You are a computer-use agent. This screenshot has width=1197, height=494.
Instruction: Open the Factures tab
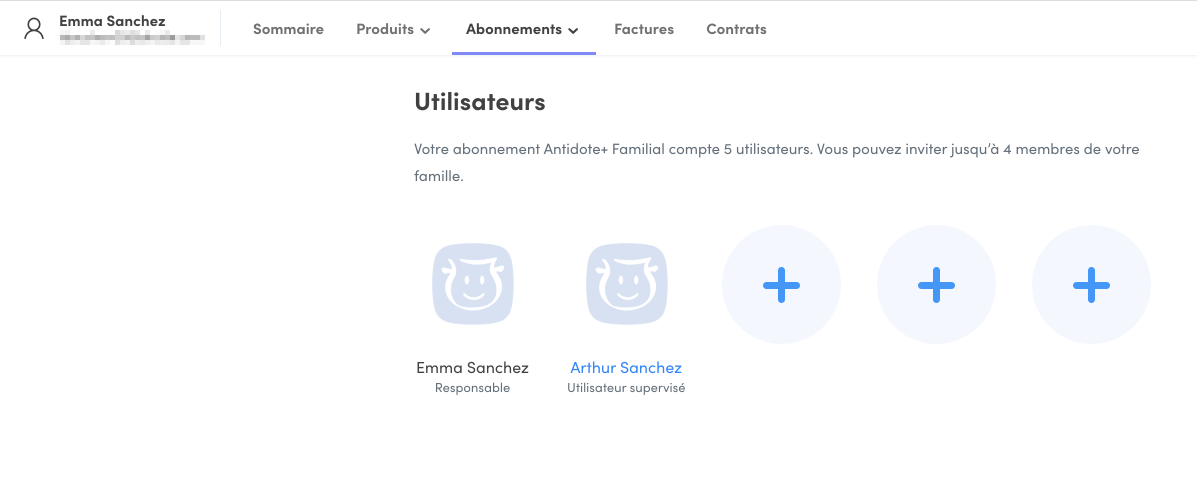[x=644, y=29]
